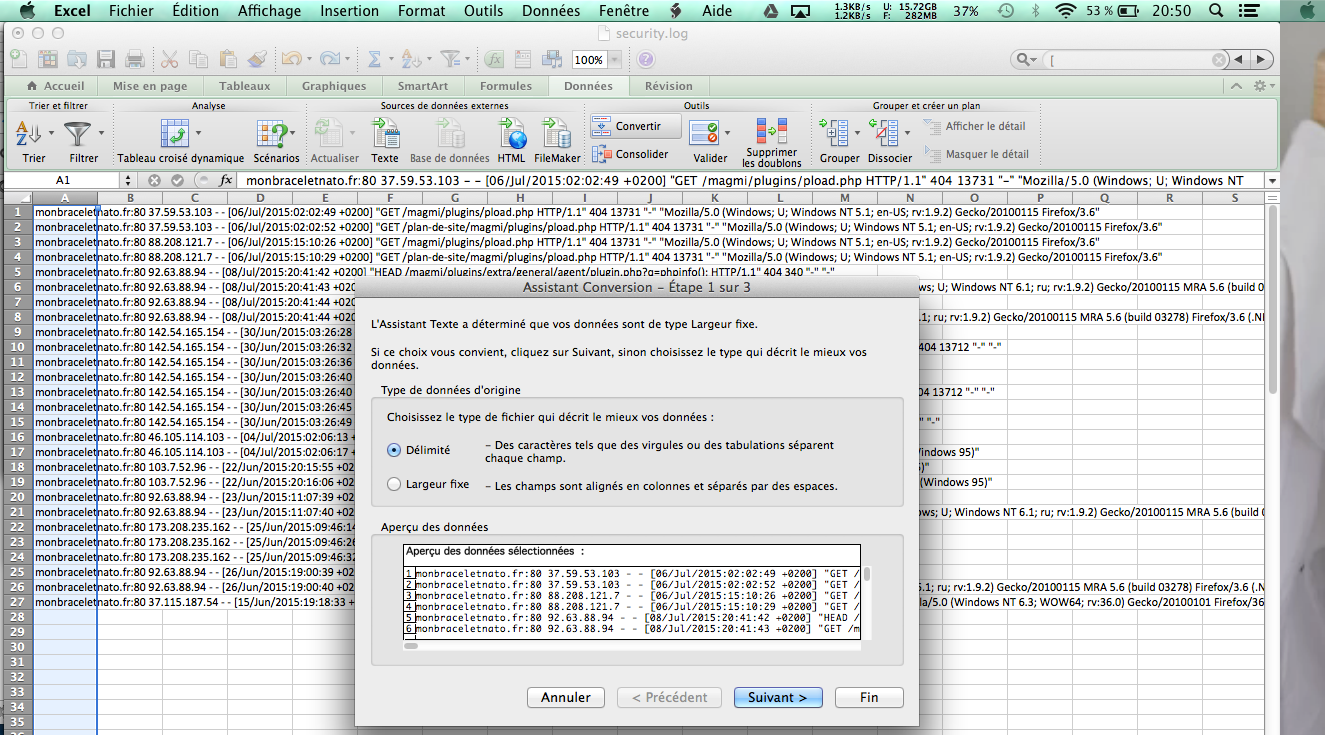Open the Wi-Fi status menu
This screenshot has height=735, width=1325.
(x=1066, y=11)
